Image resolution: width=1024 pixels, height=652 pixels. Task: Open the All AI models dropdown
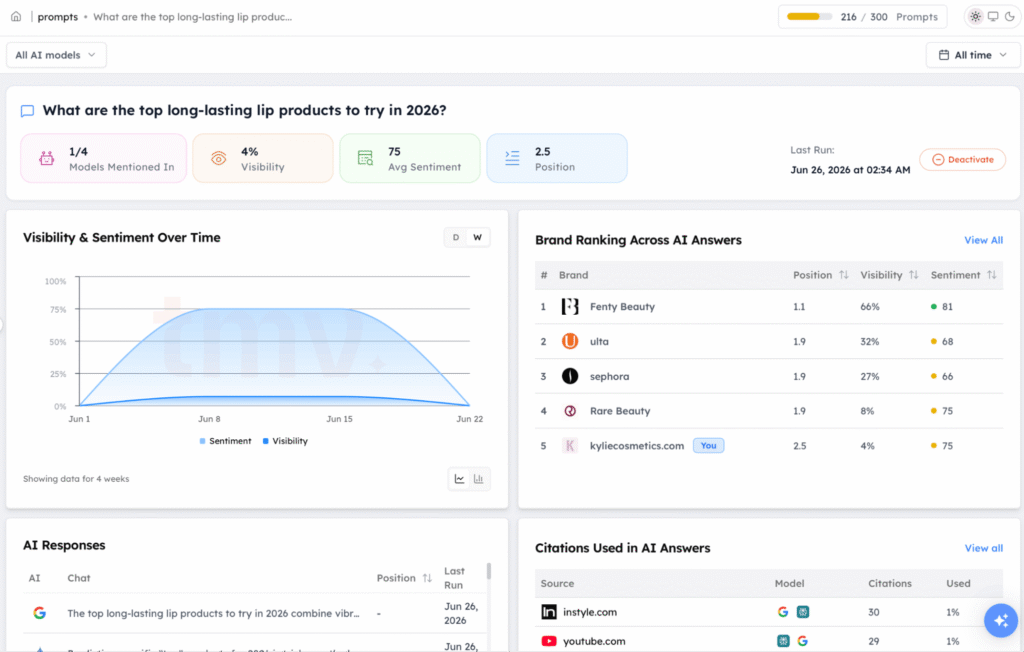pyautogui.click(x=56, y=55)
